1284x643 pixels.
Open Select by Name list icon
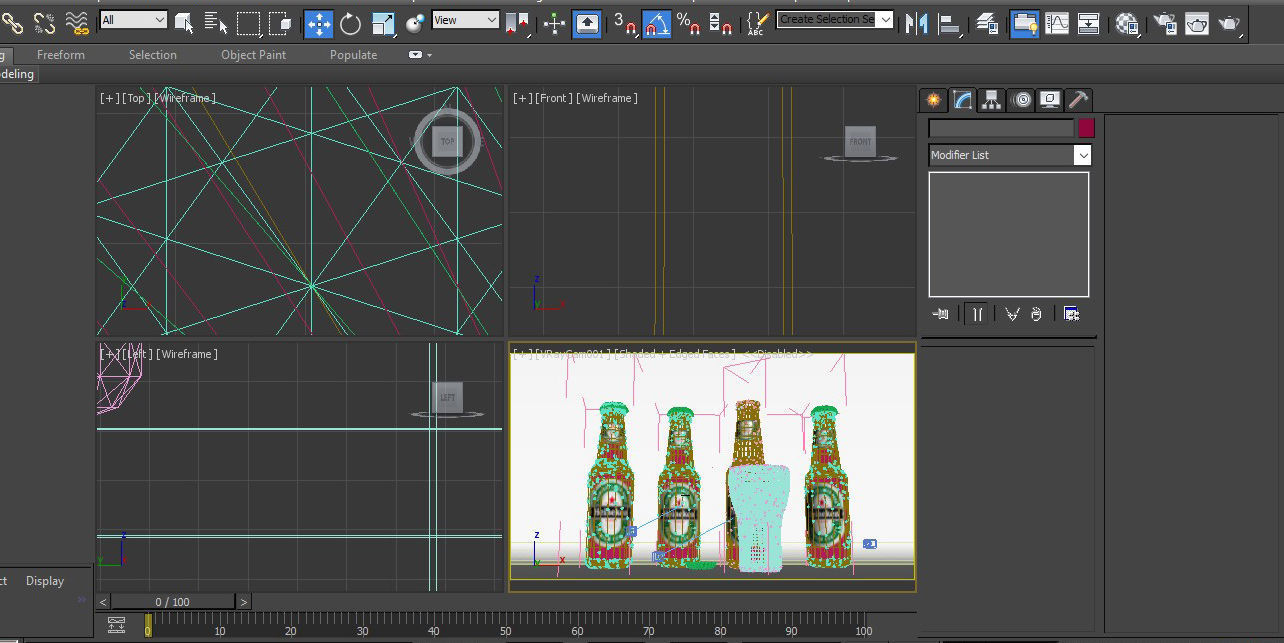(x=216, y=22)
